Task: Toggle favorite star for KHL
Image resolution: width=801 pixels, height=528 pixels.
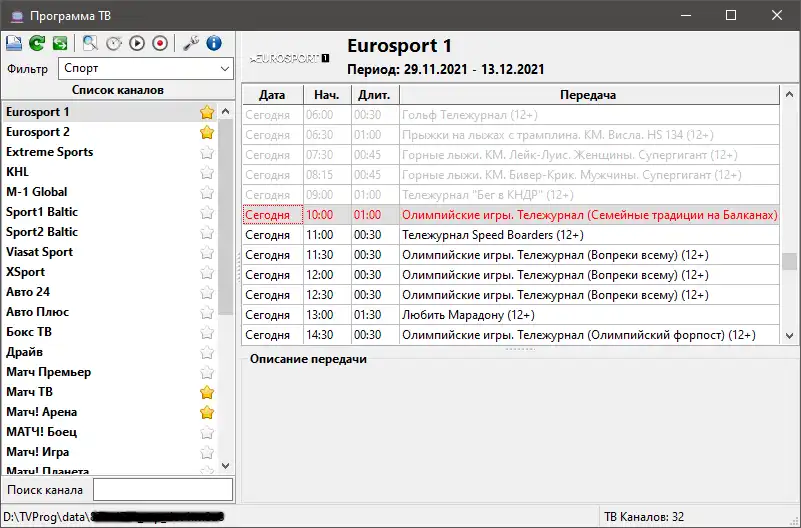Action: [x=207, y=172]
